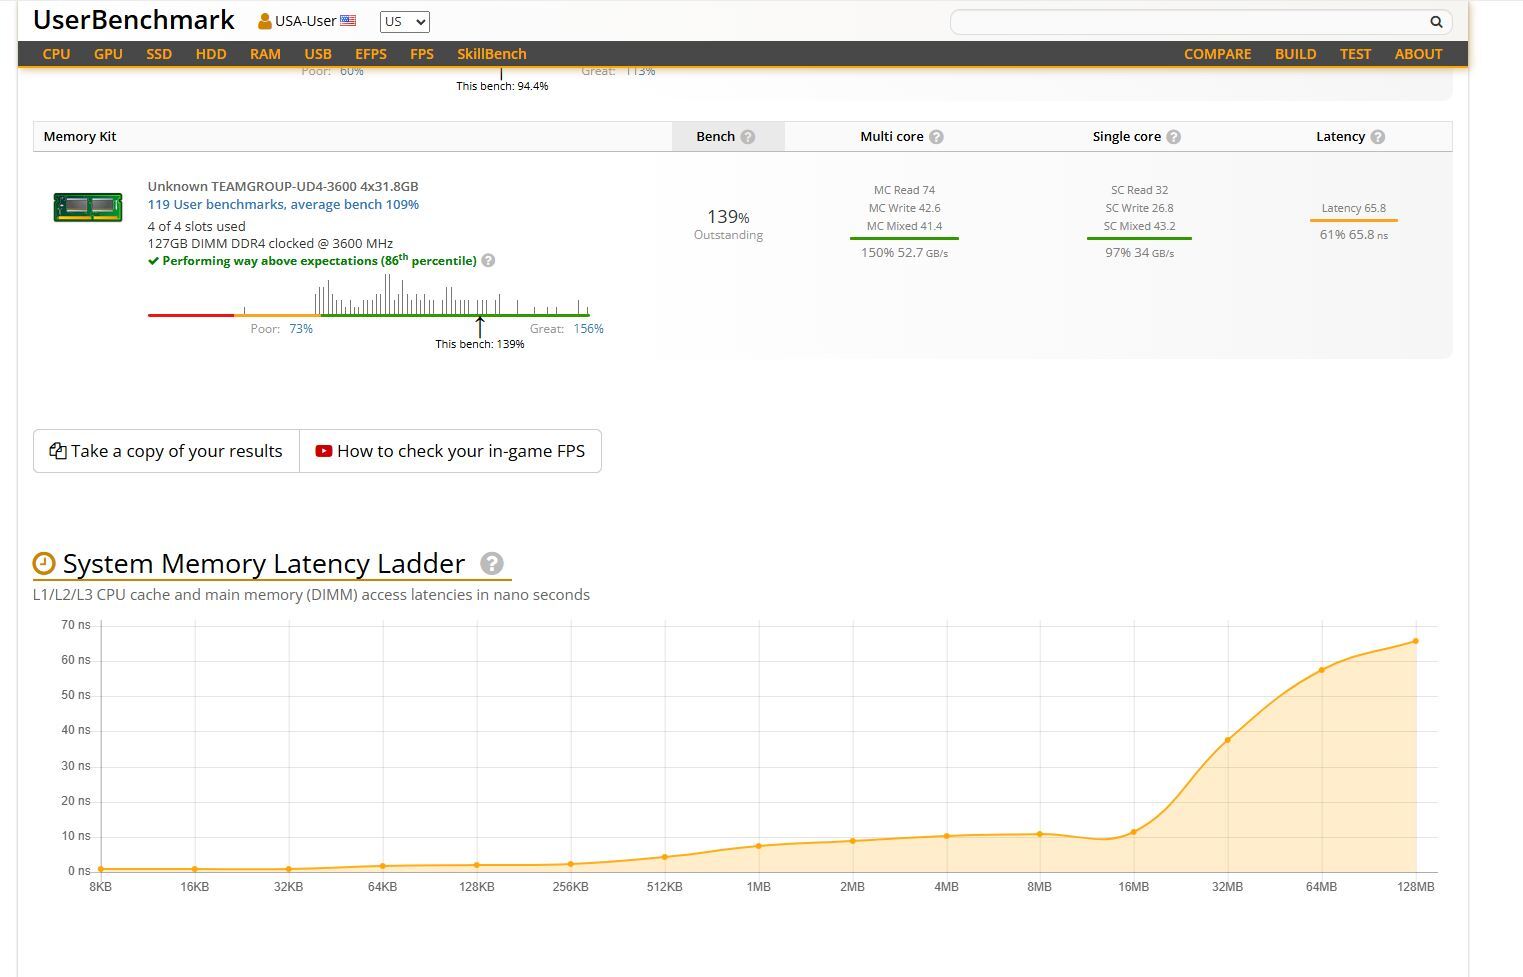Click the copy icon in results button
1523x977 pixels.
click(x=58, y=451)
